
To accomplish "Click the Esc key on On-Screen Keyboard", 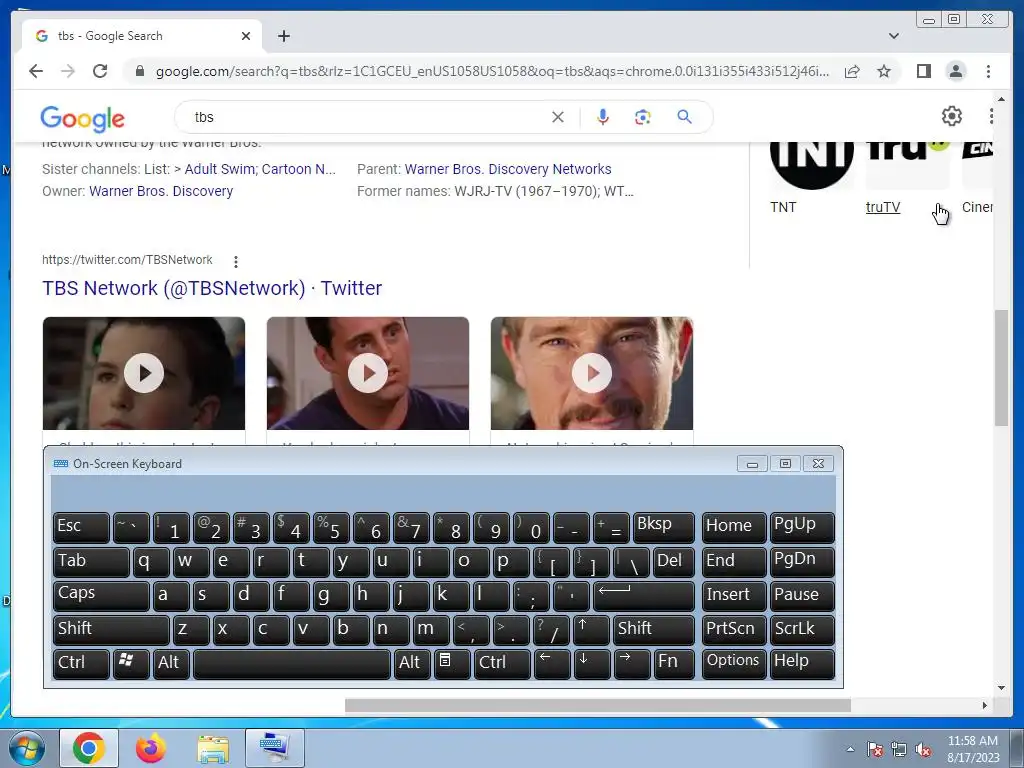I will click(x=82, y=528).
